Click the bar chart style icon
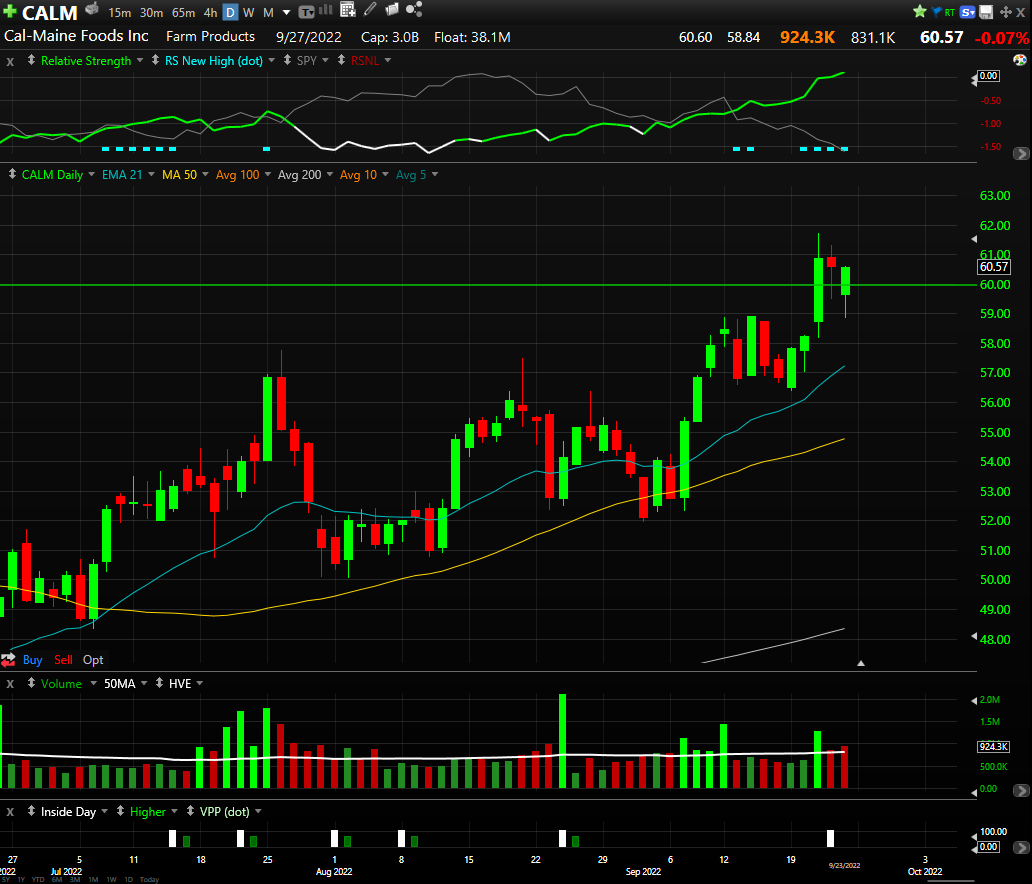 pos(326,10)
